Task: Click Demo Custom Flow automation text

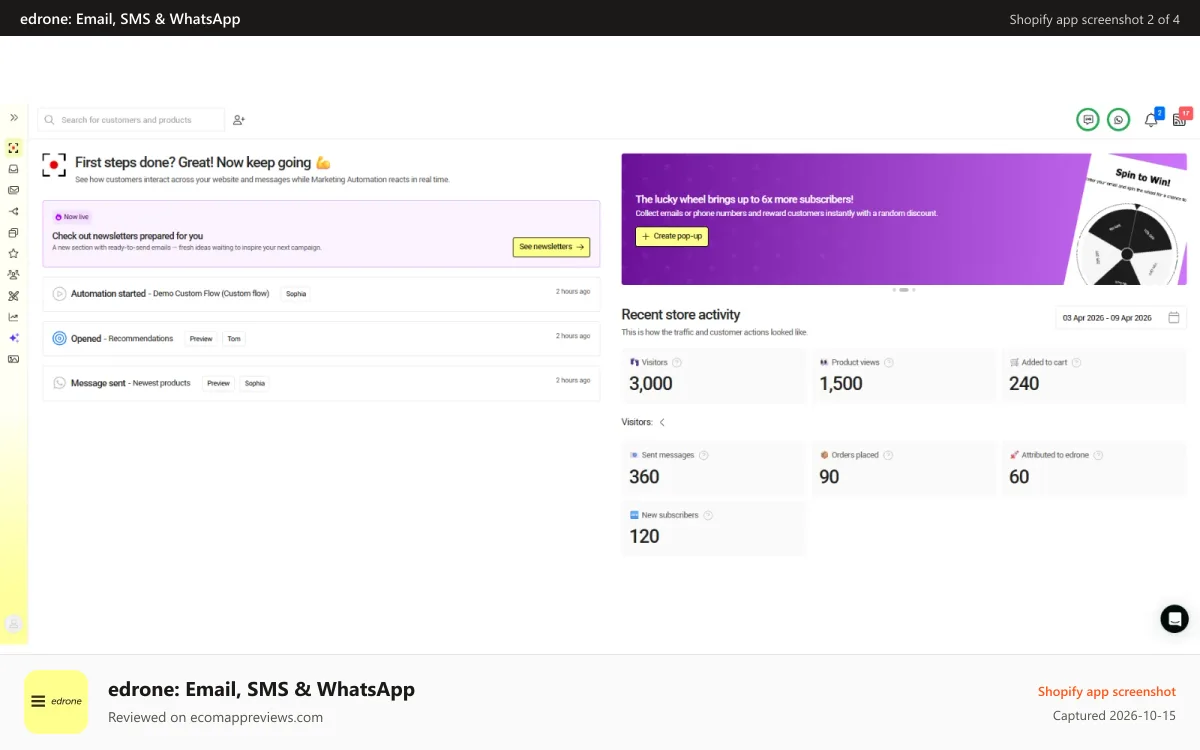Action: [x=211, y=294]
